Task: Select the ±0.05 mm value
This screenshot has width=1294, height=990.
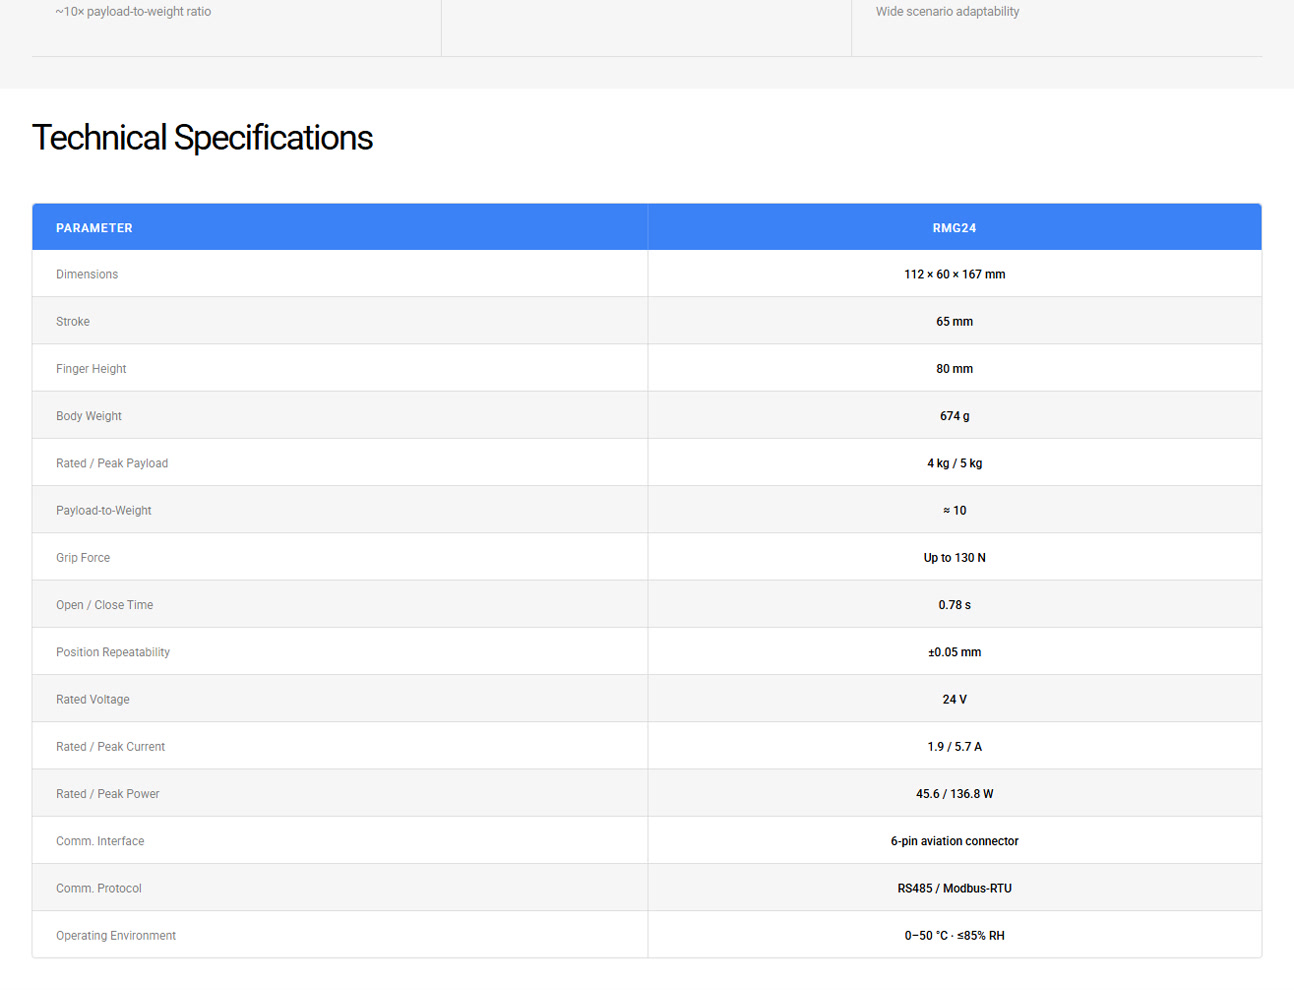Action: pos(954,652)
